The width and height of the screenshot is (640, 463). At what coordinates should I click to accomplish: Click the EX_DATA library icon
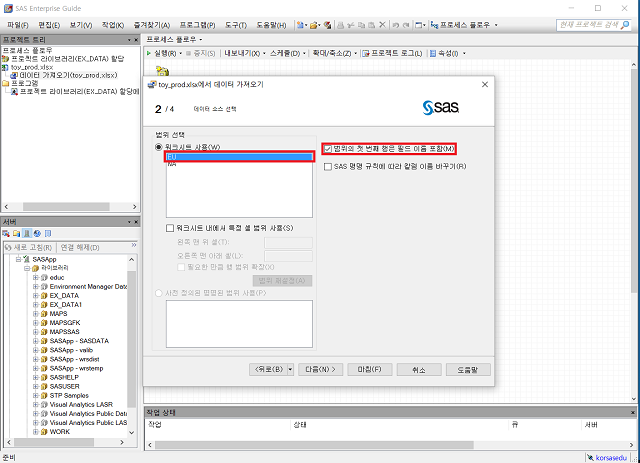point(44,296)
